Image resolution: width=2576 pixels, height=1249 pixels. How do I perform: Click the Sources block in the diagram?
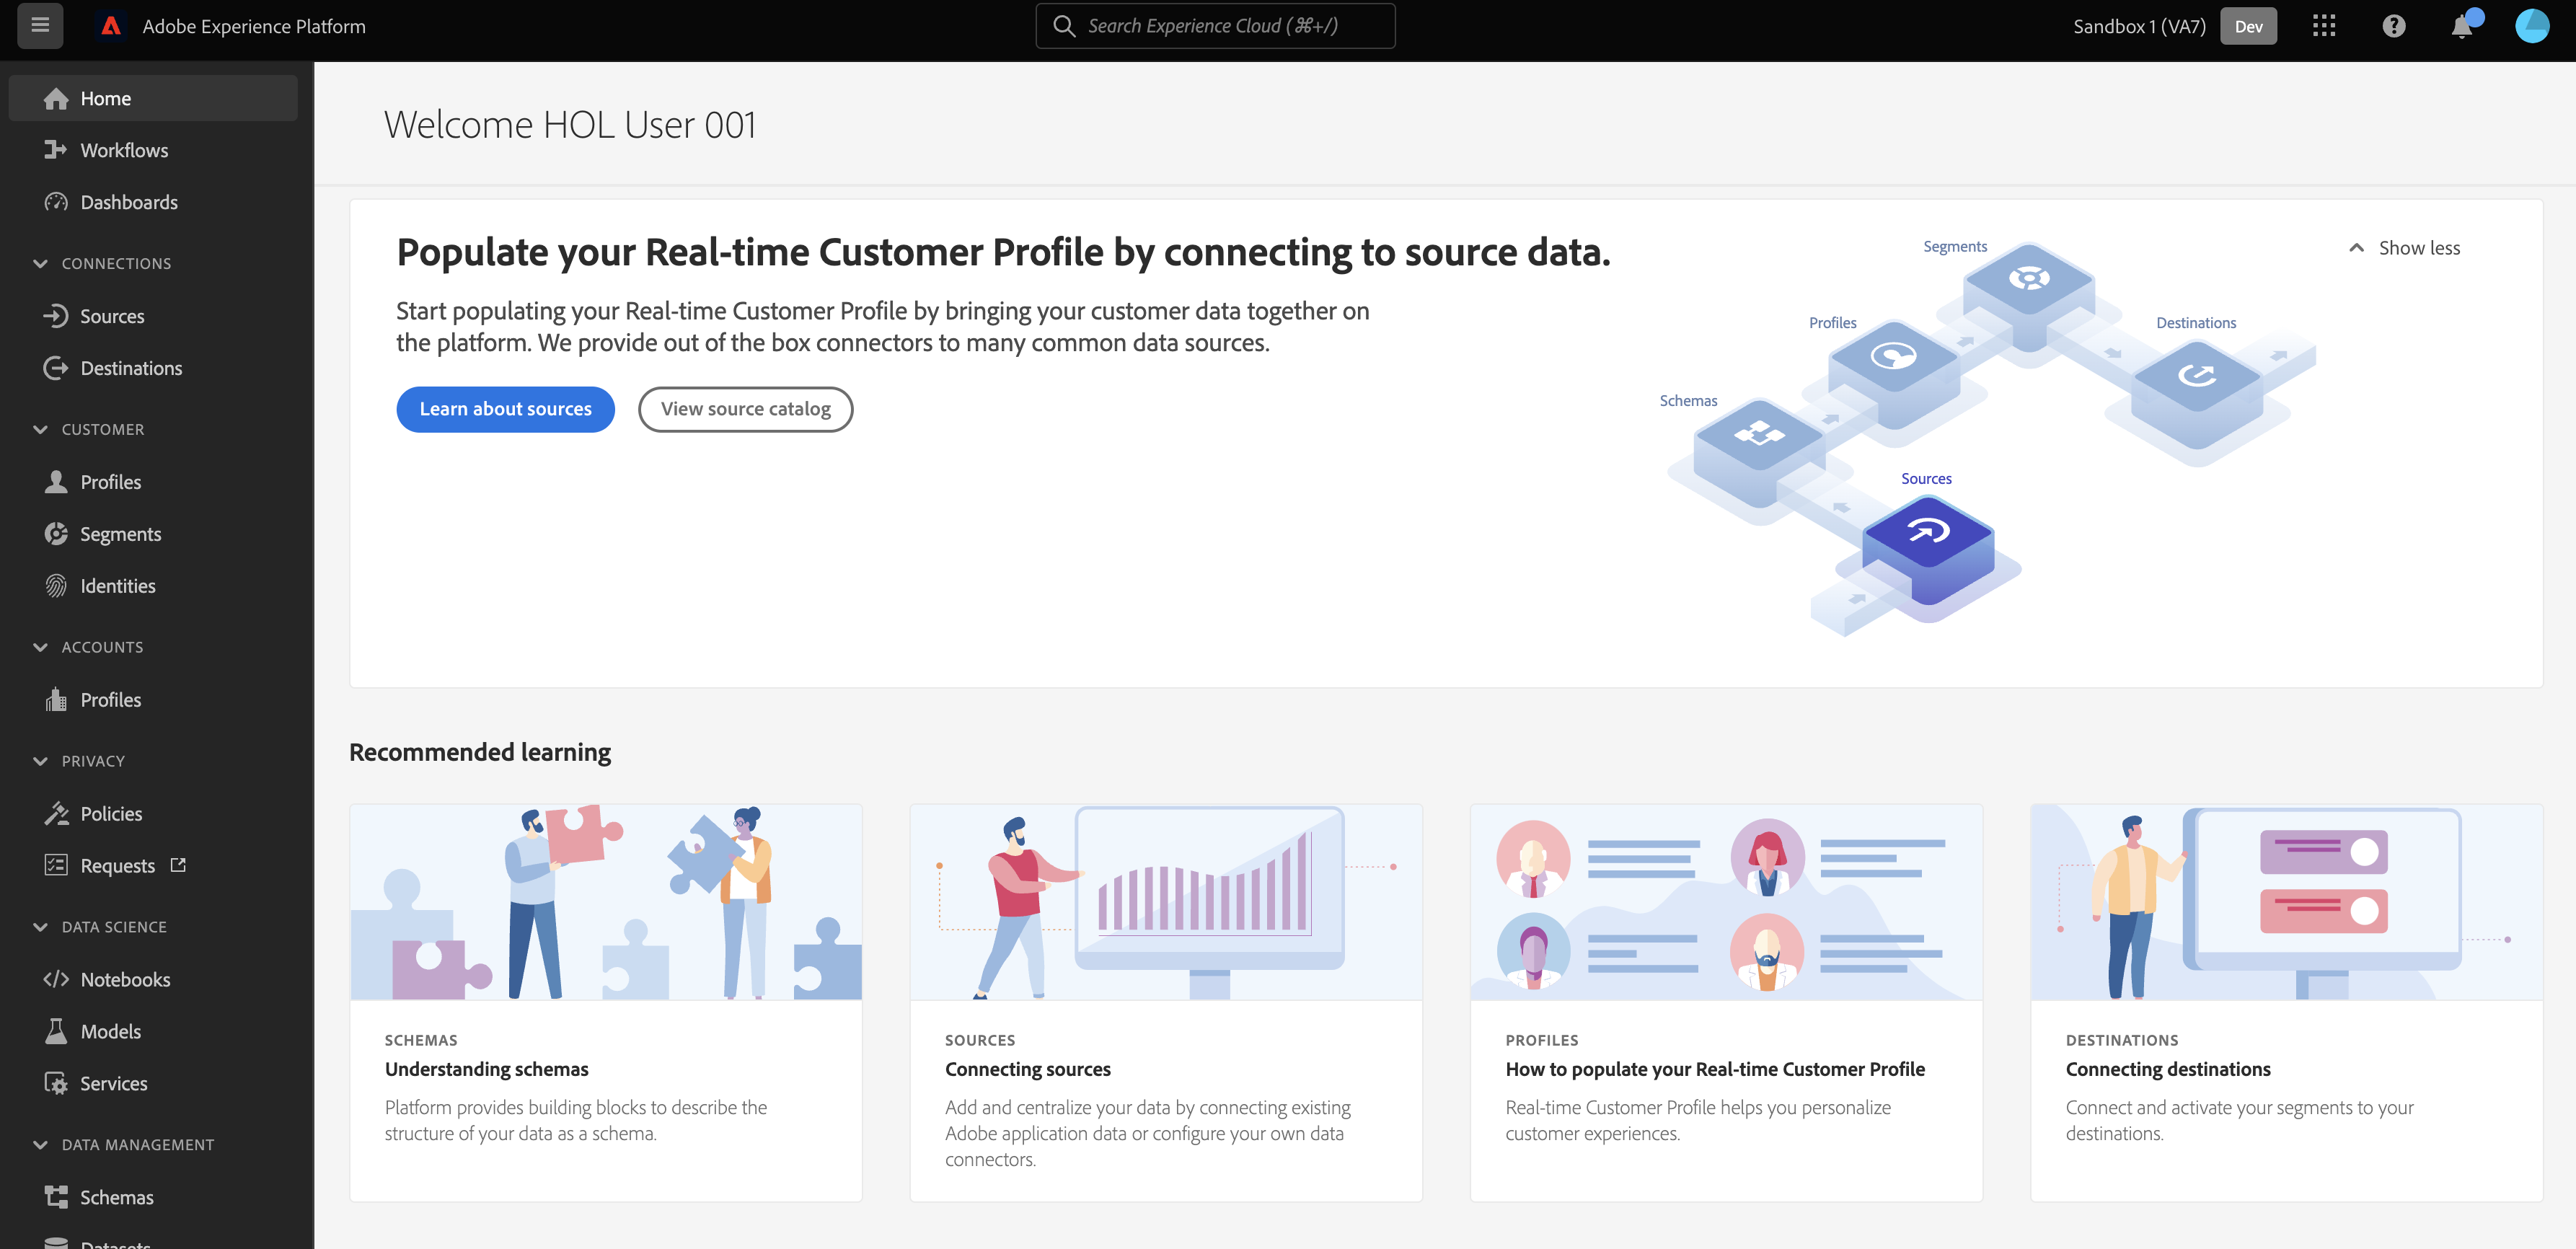1928,551
